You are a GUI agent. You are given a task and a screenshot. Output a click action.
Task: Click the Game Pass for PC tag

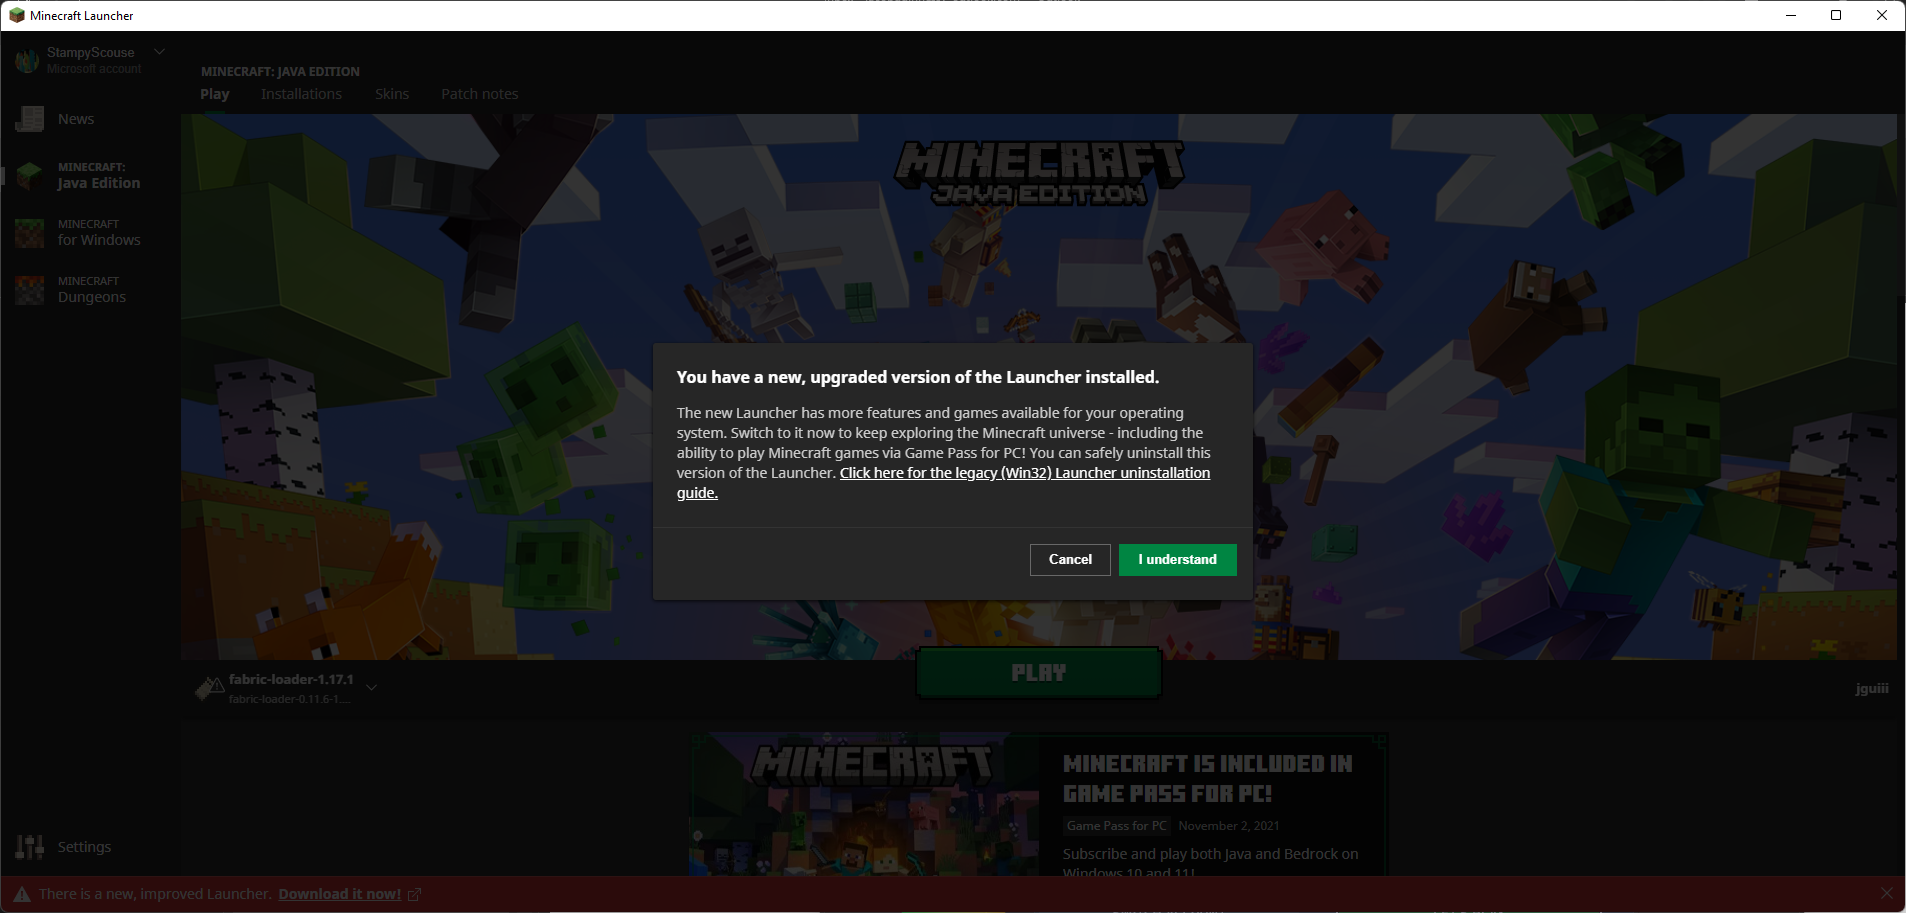(x=1116, y=826)
